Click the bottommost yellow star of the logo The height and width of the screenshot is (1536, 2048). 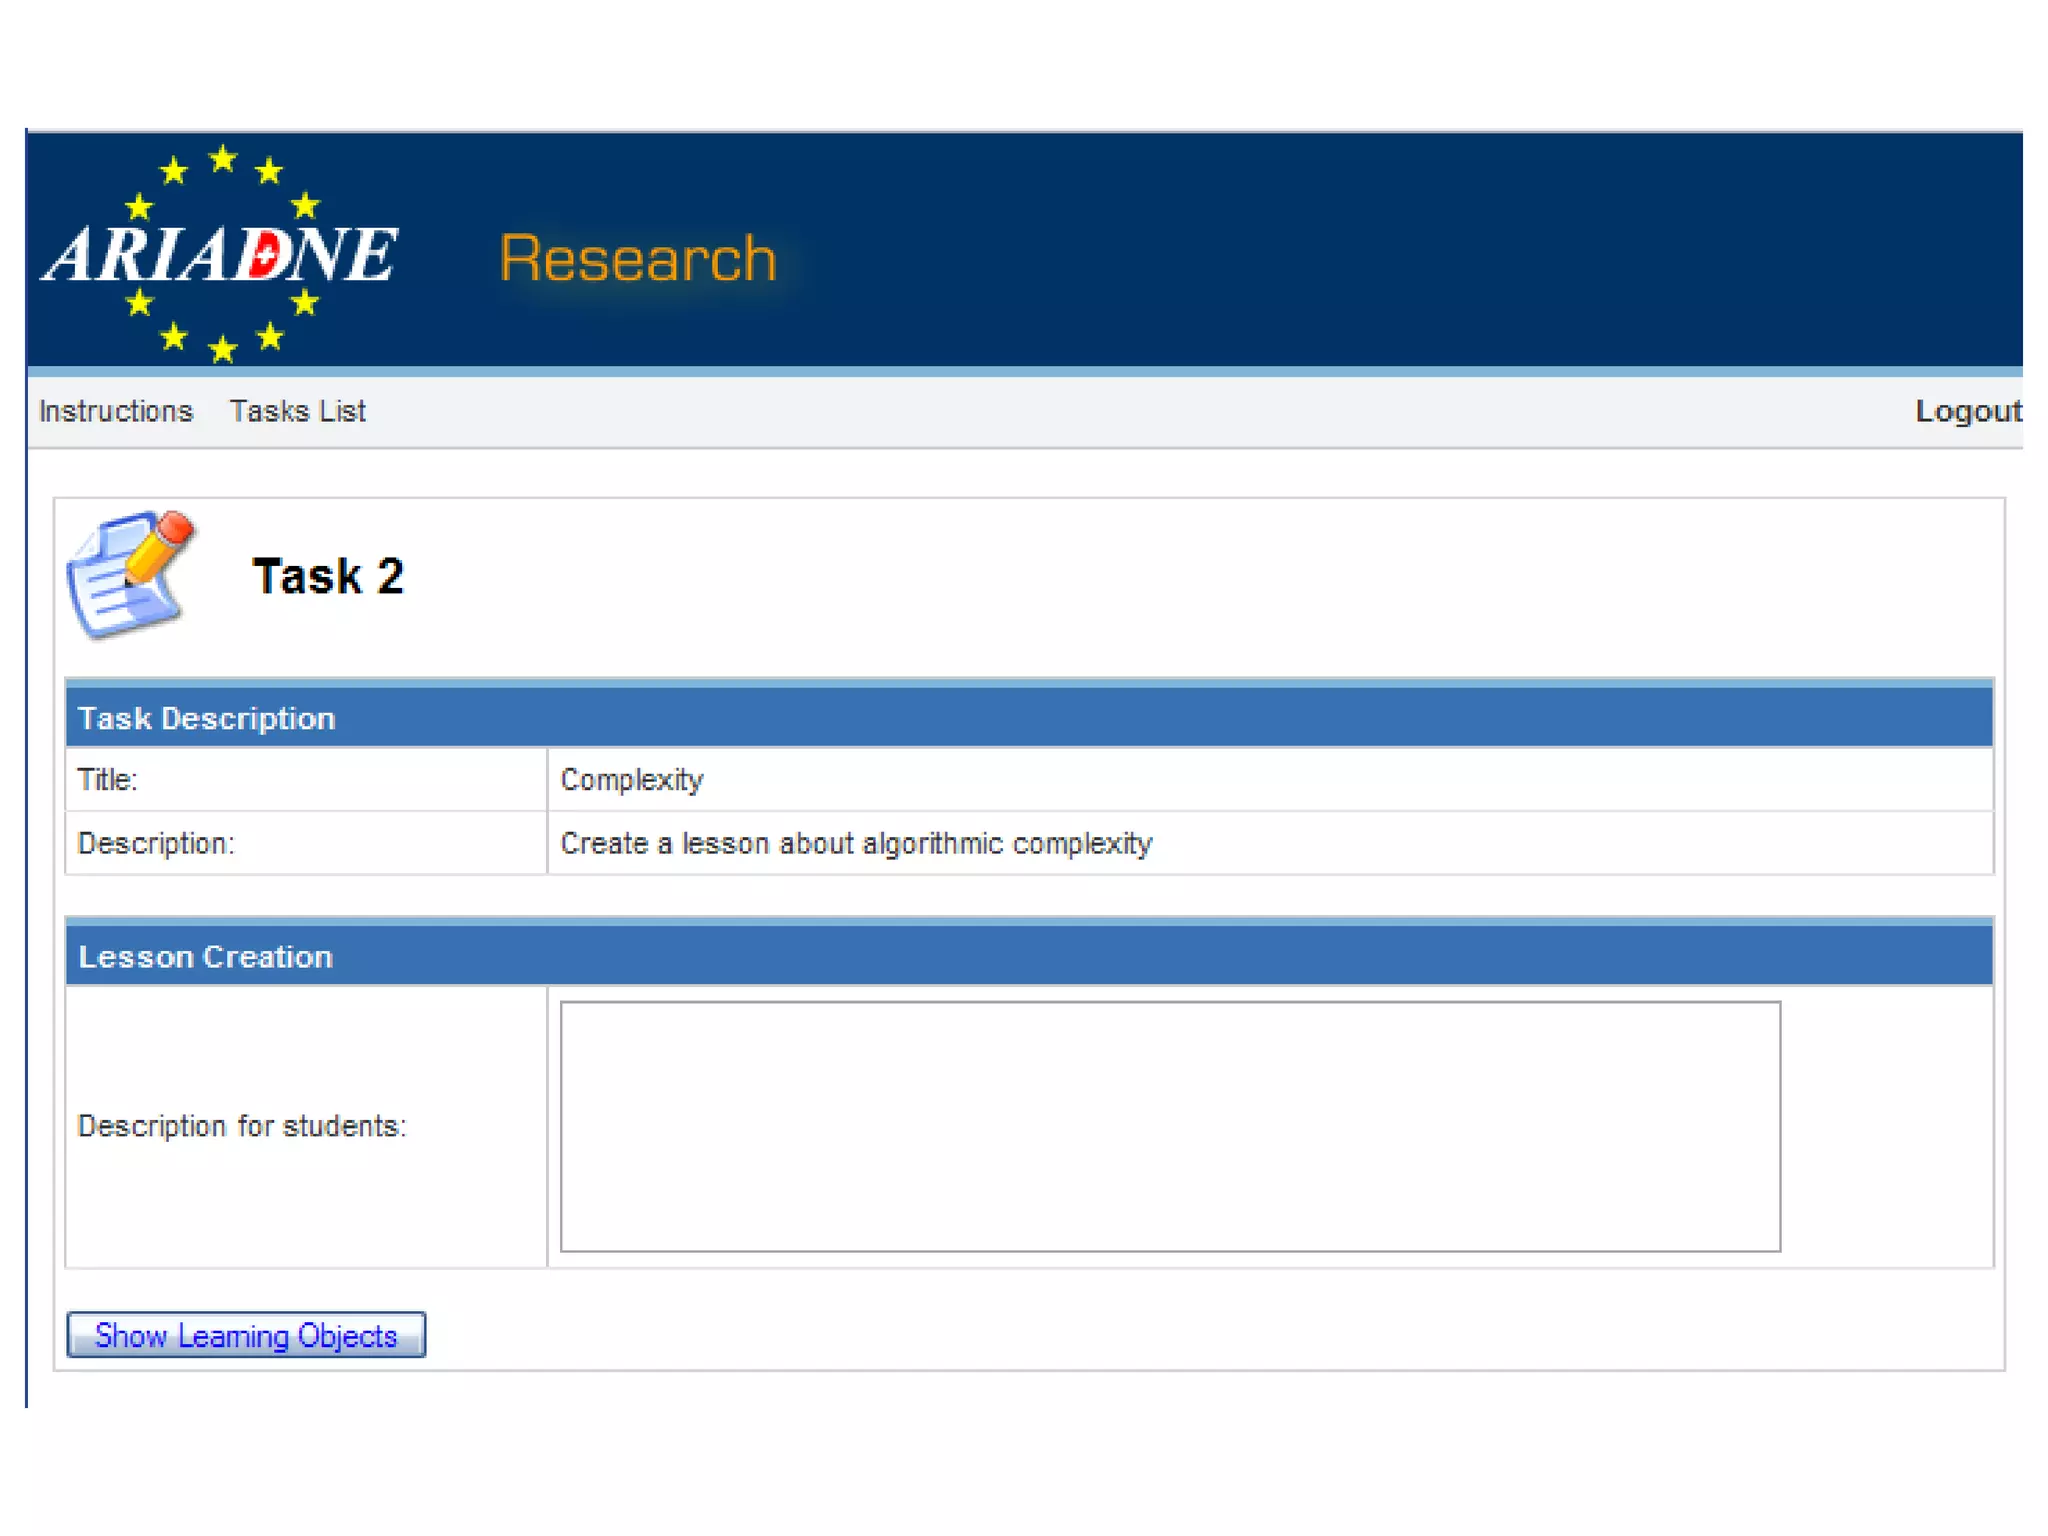(222, 349)
